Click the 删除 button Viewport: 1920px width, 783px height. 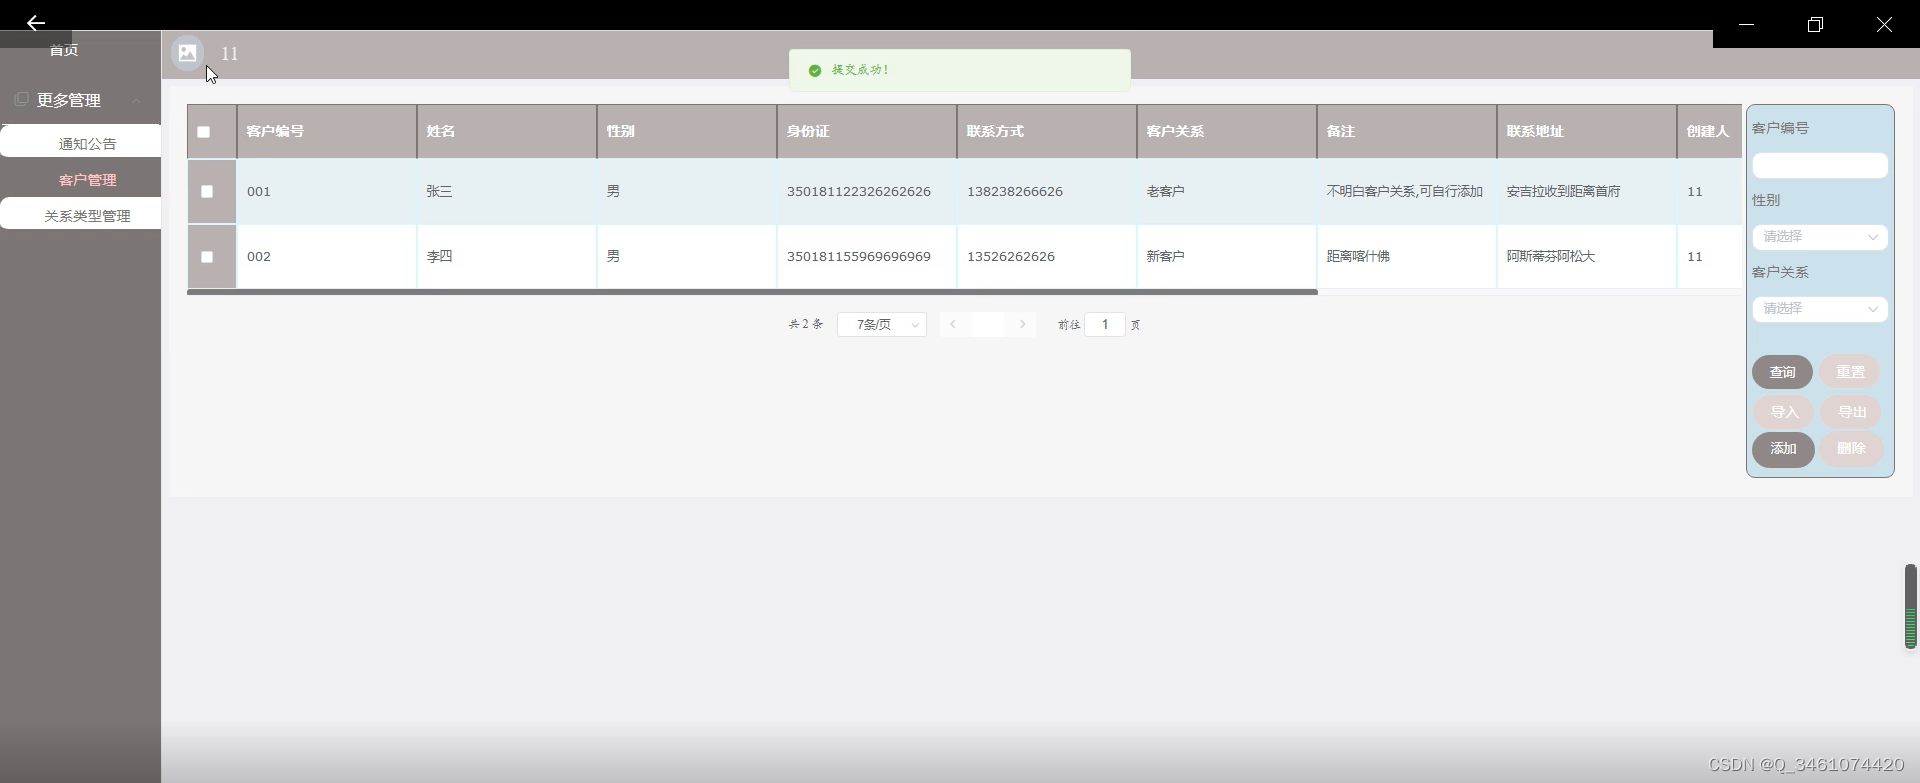click(x=1851, y=449)
